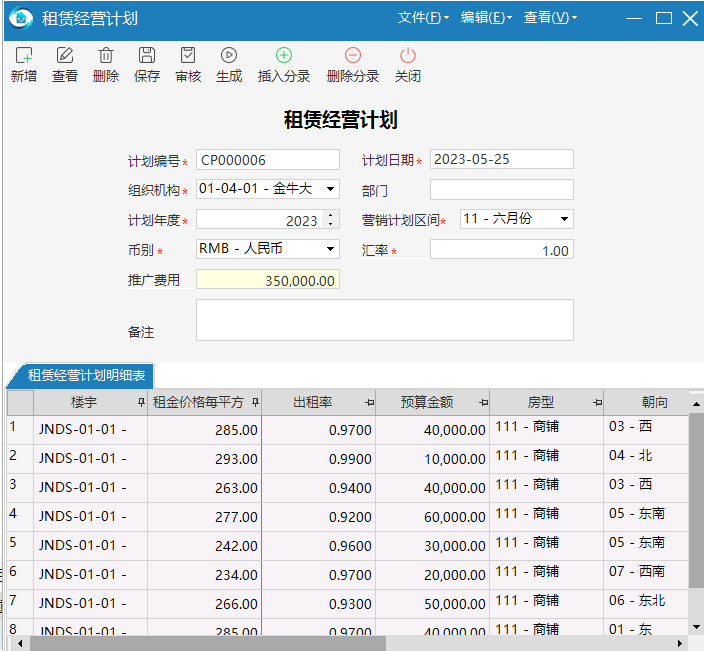Click rent price cell 285.00 in row 1
Viewport: 704px width, 651px height.
204,430
